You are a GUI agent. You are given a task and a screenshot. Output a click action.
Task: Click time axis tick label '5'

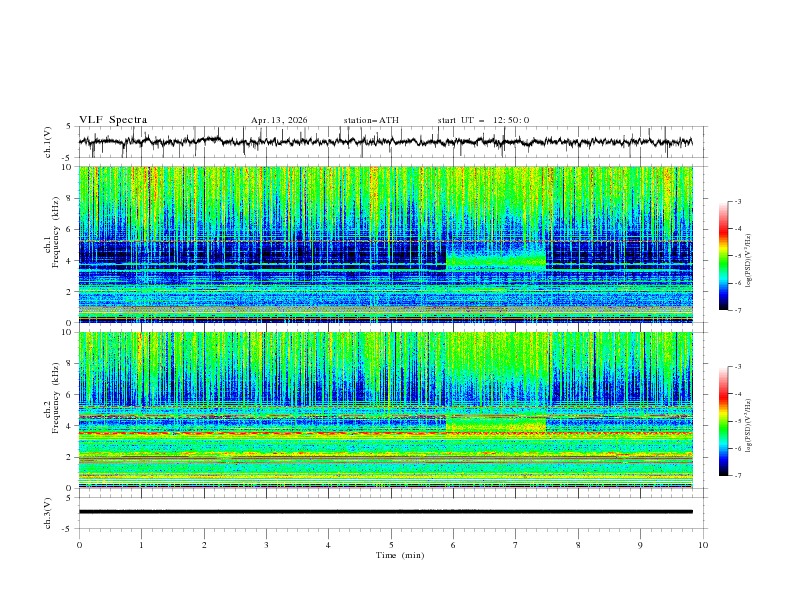(391, 545)
